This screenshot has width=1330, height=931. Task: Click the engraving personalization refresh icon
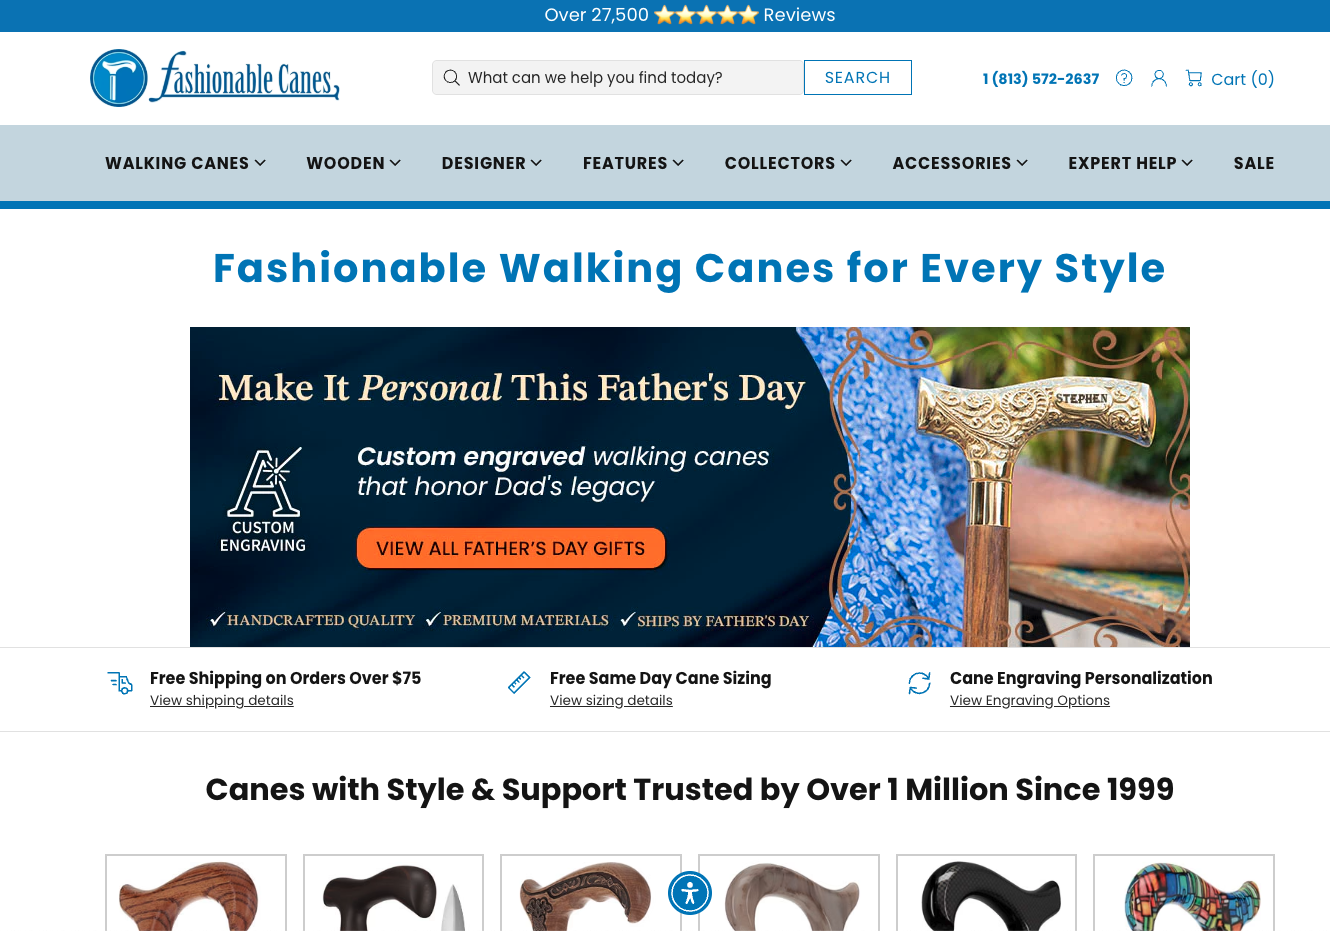[x=920, y=683]
